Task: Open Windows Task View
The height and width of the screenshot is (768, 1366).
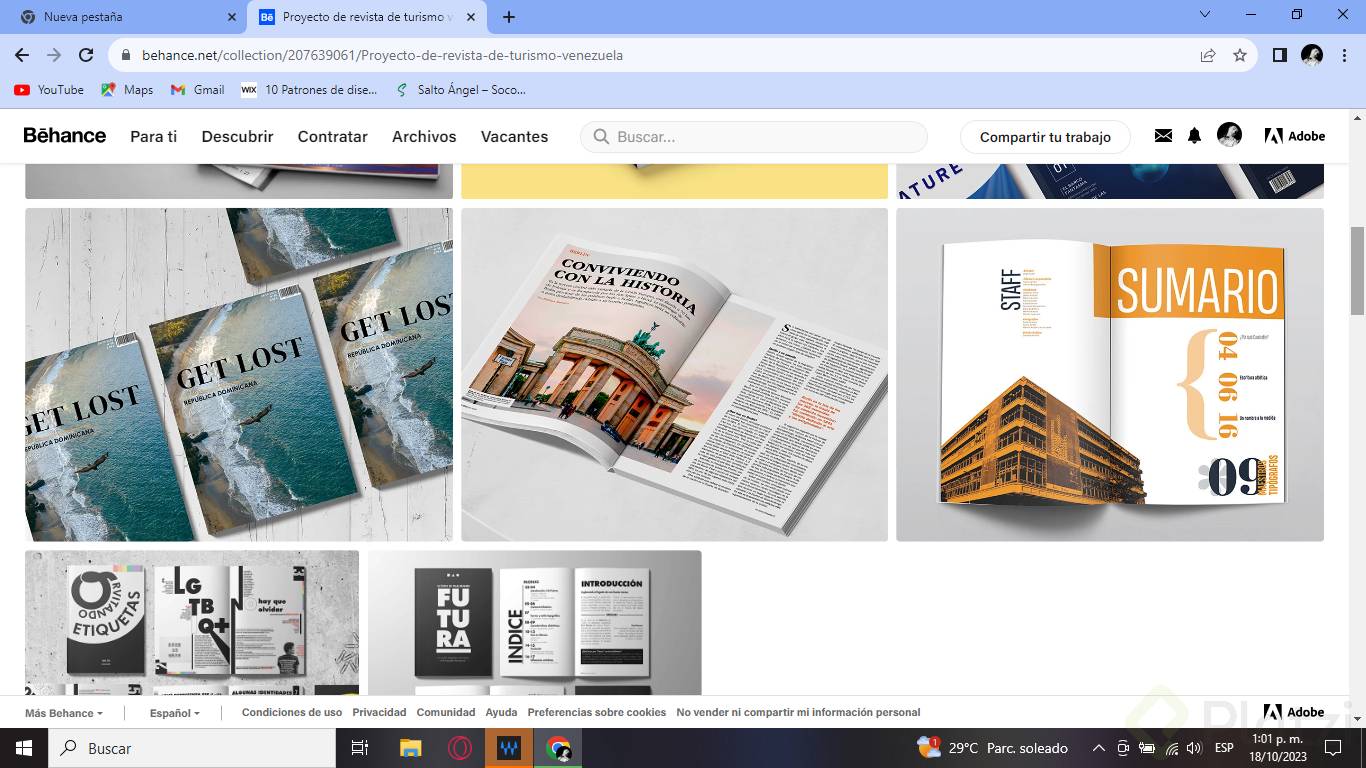Action: [360, 748]
